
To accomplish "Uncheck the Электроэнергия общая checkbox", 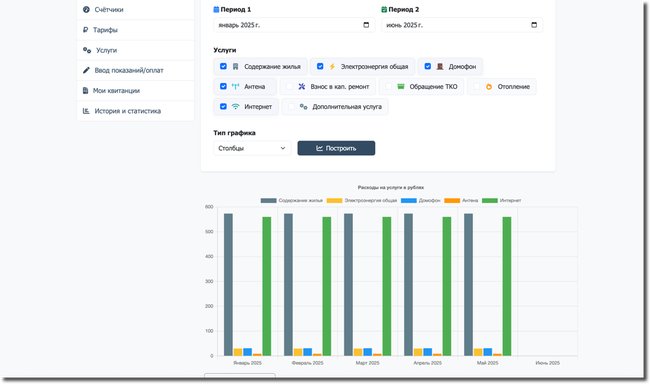I will [x=320, y=66].
